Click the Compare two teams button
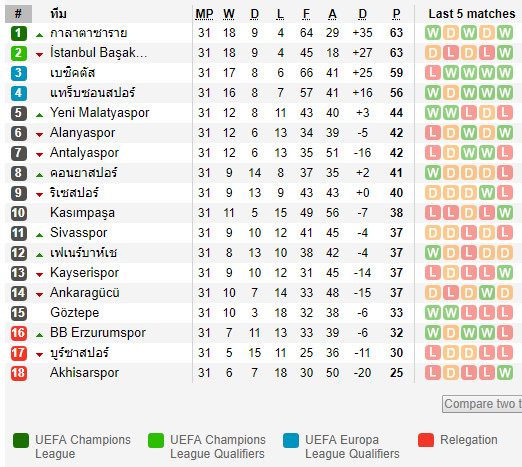 pyautogui.click(x=482, y=404)
